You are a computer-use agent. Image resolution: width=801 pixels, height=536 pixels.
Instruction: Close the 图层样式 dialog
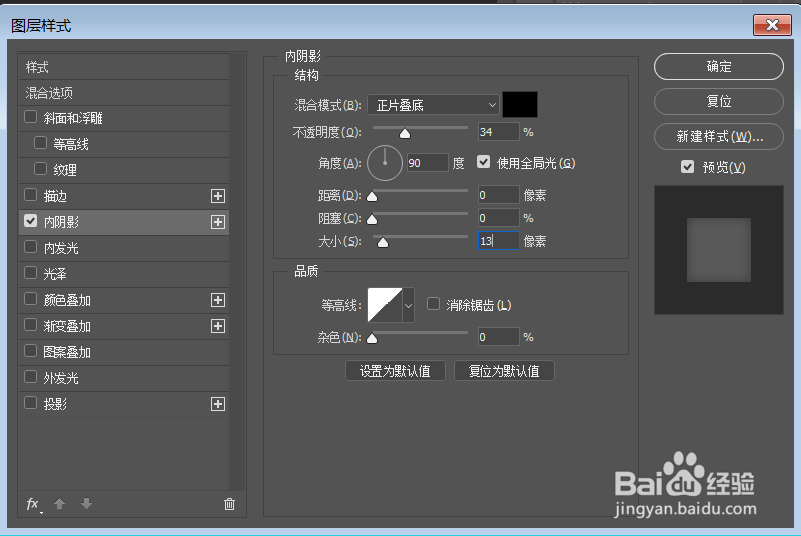tap(772, 25)
